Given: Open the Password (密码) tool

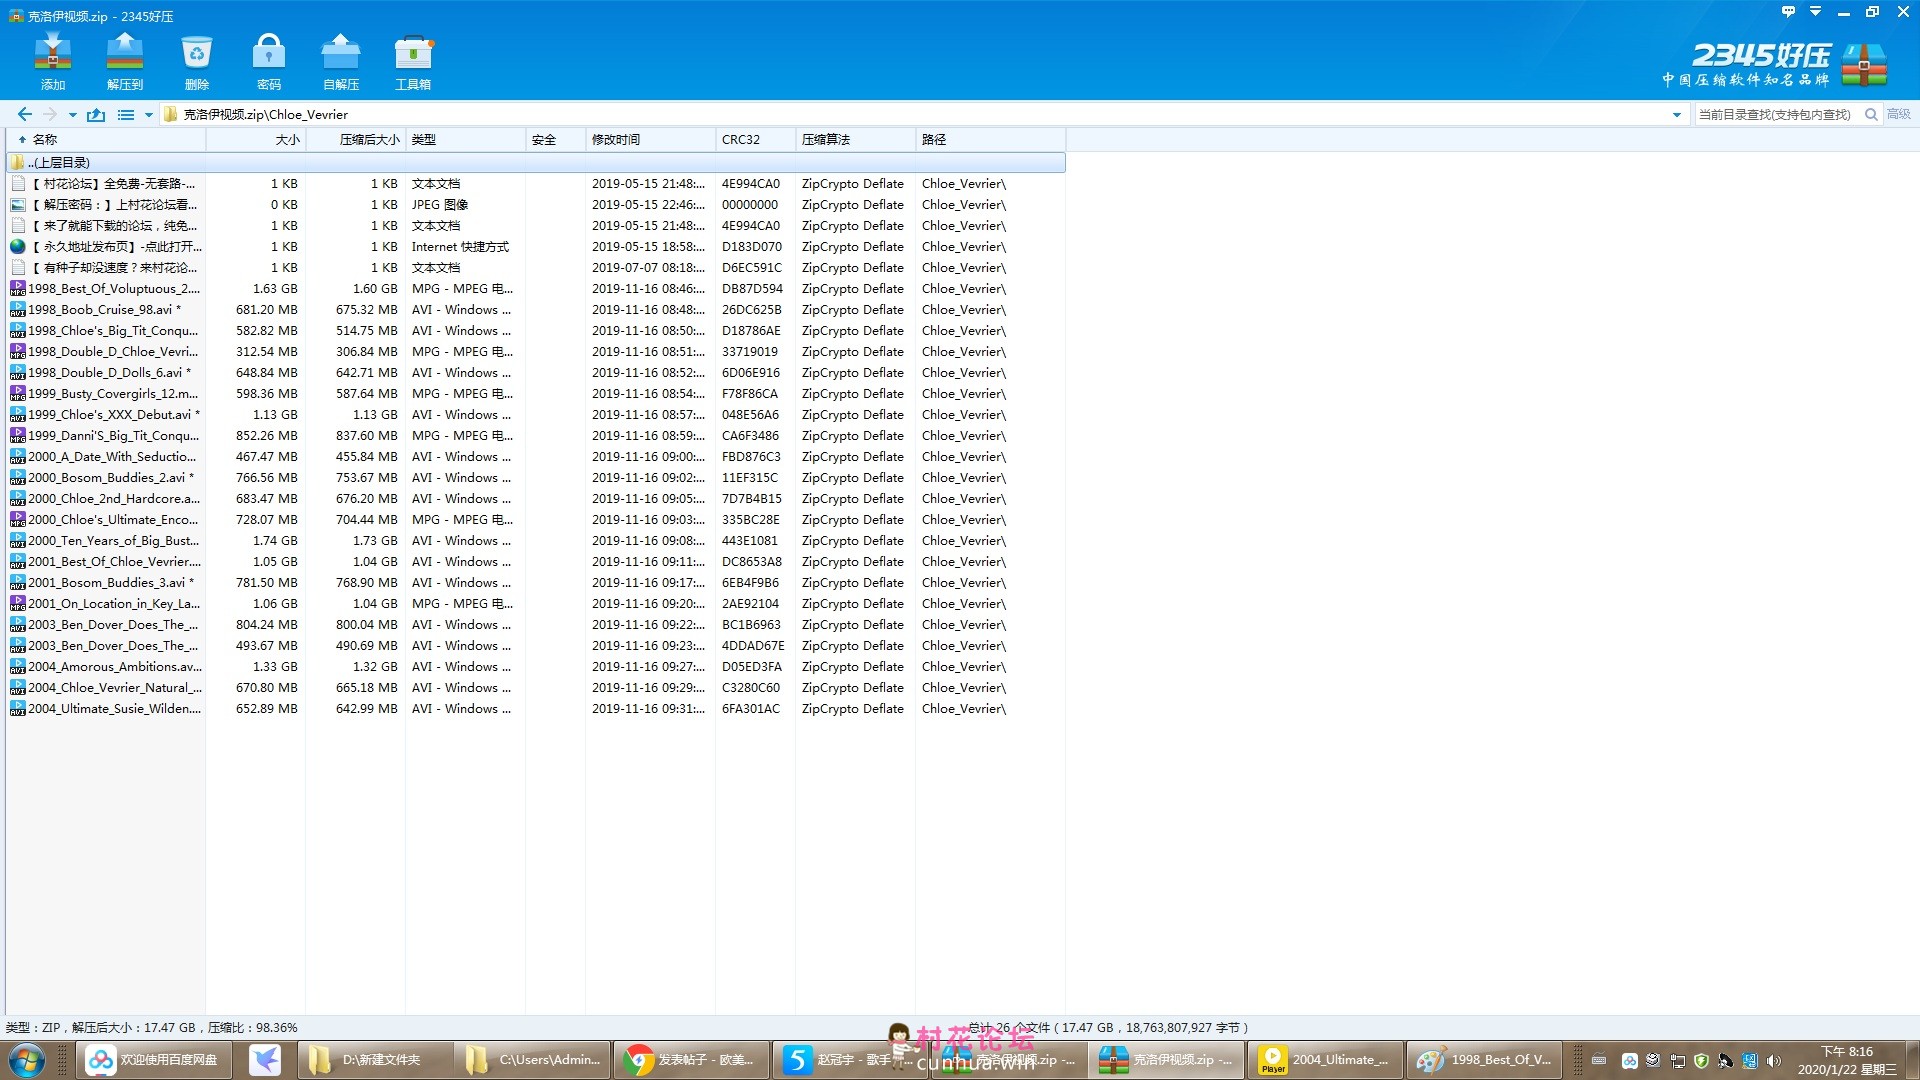Looking at the screenshot, I should 269,62.
